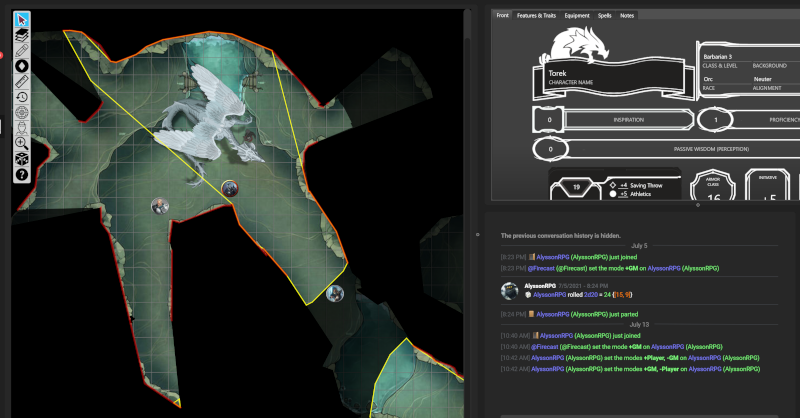Click the Inspiration value box
Screen dimensions: 800x418
[x=549, y=119]
